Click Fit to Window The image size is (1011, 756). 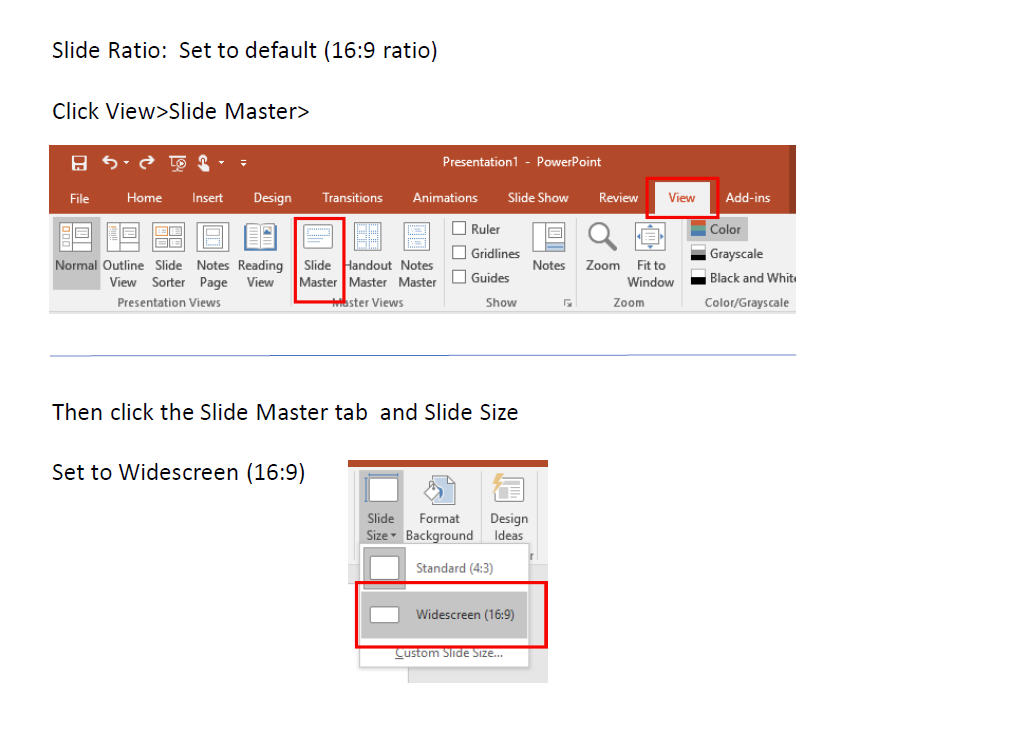650,255
